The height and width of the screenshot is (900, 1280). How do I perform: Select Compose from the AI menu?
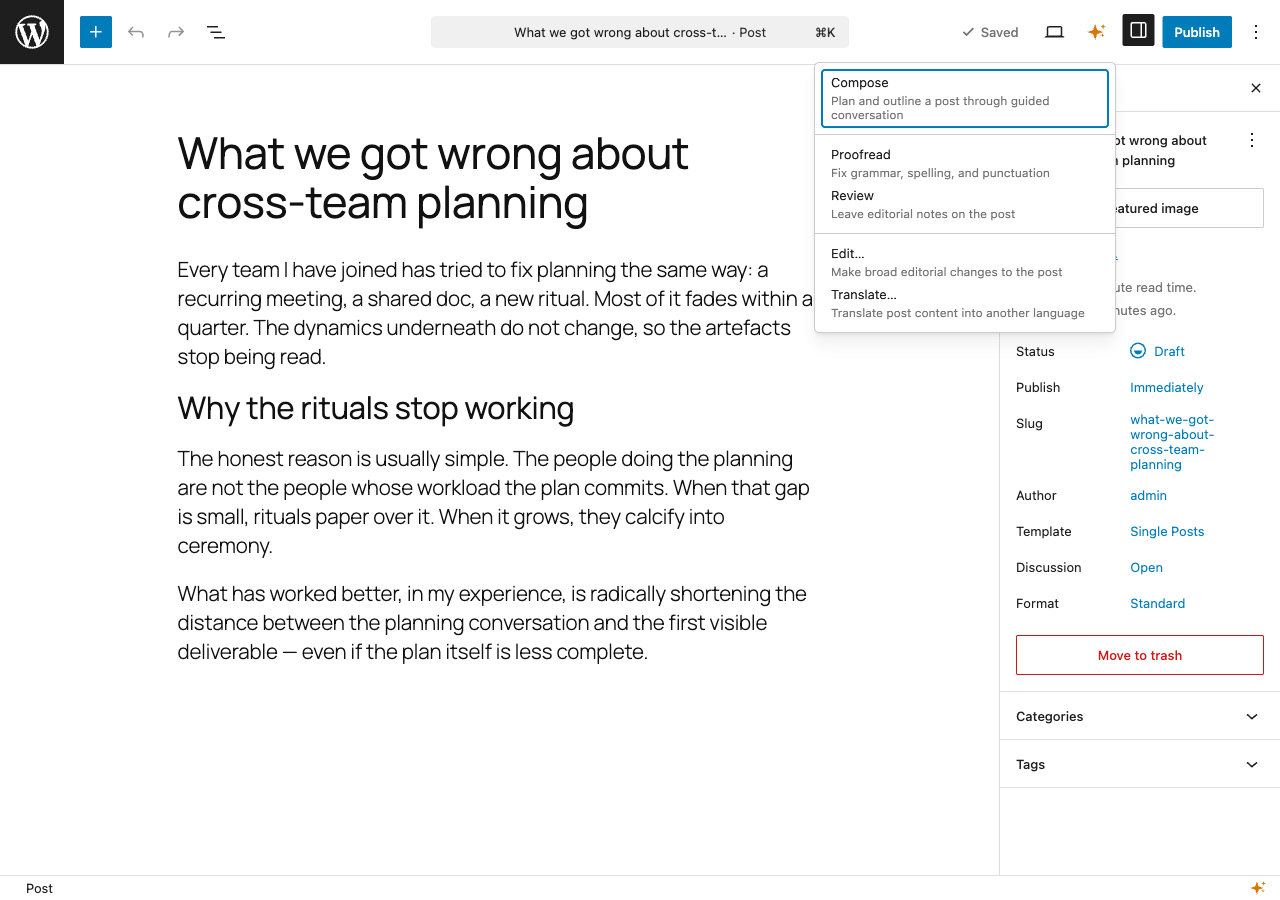coord(964,97)
